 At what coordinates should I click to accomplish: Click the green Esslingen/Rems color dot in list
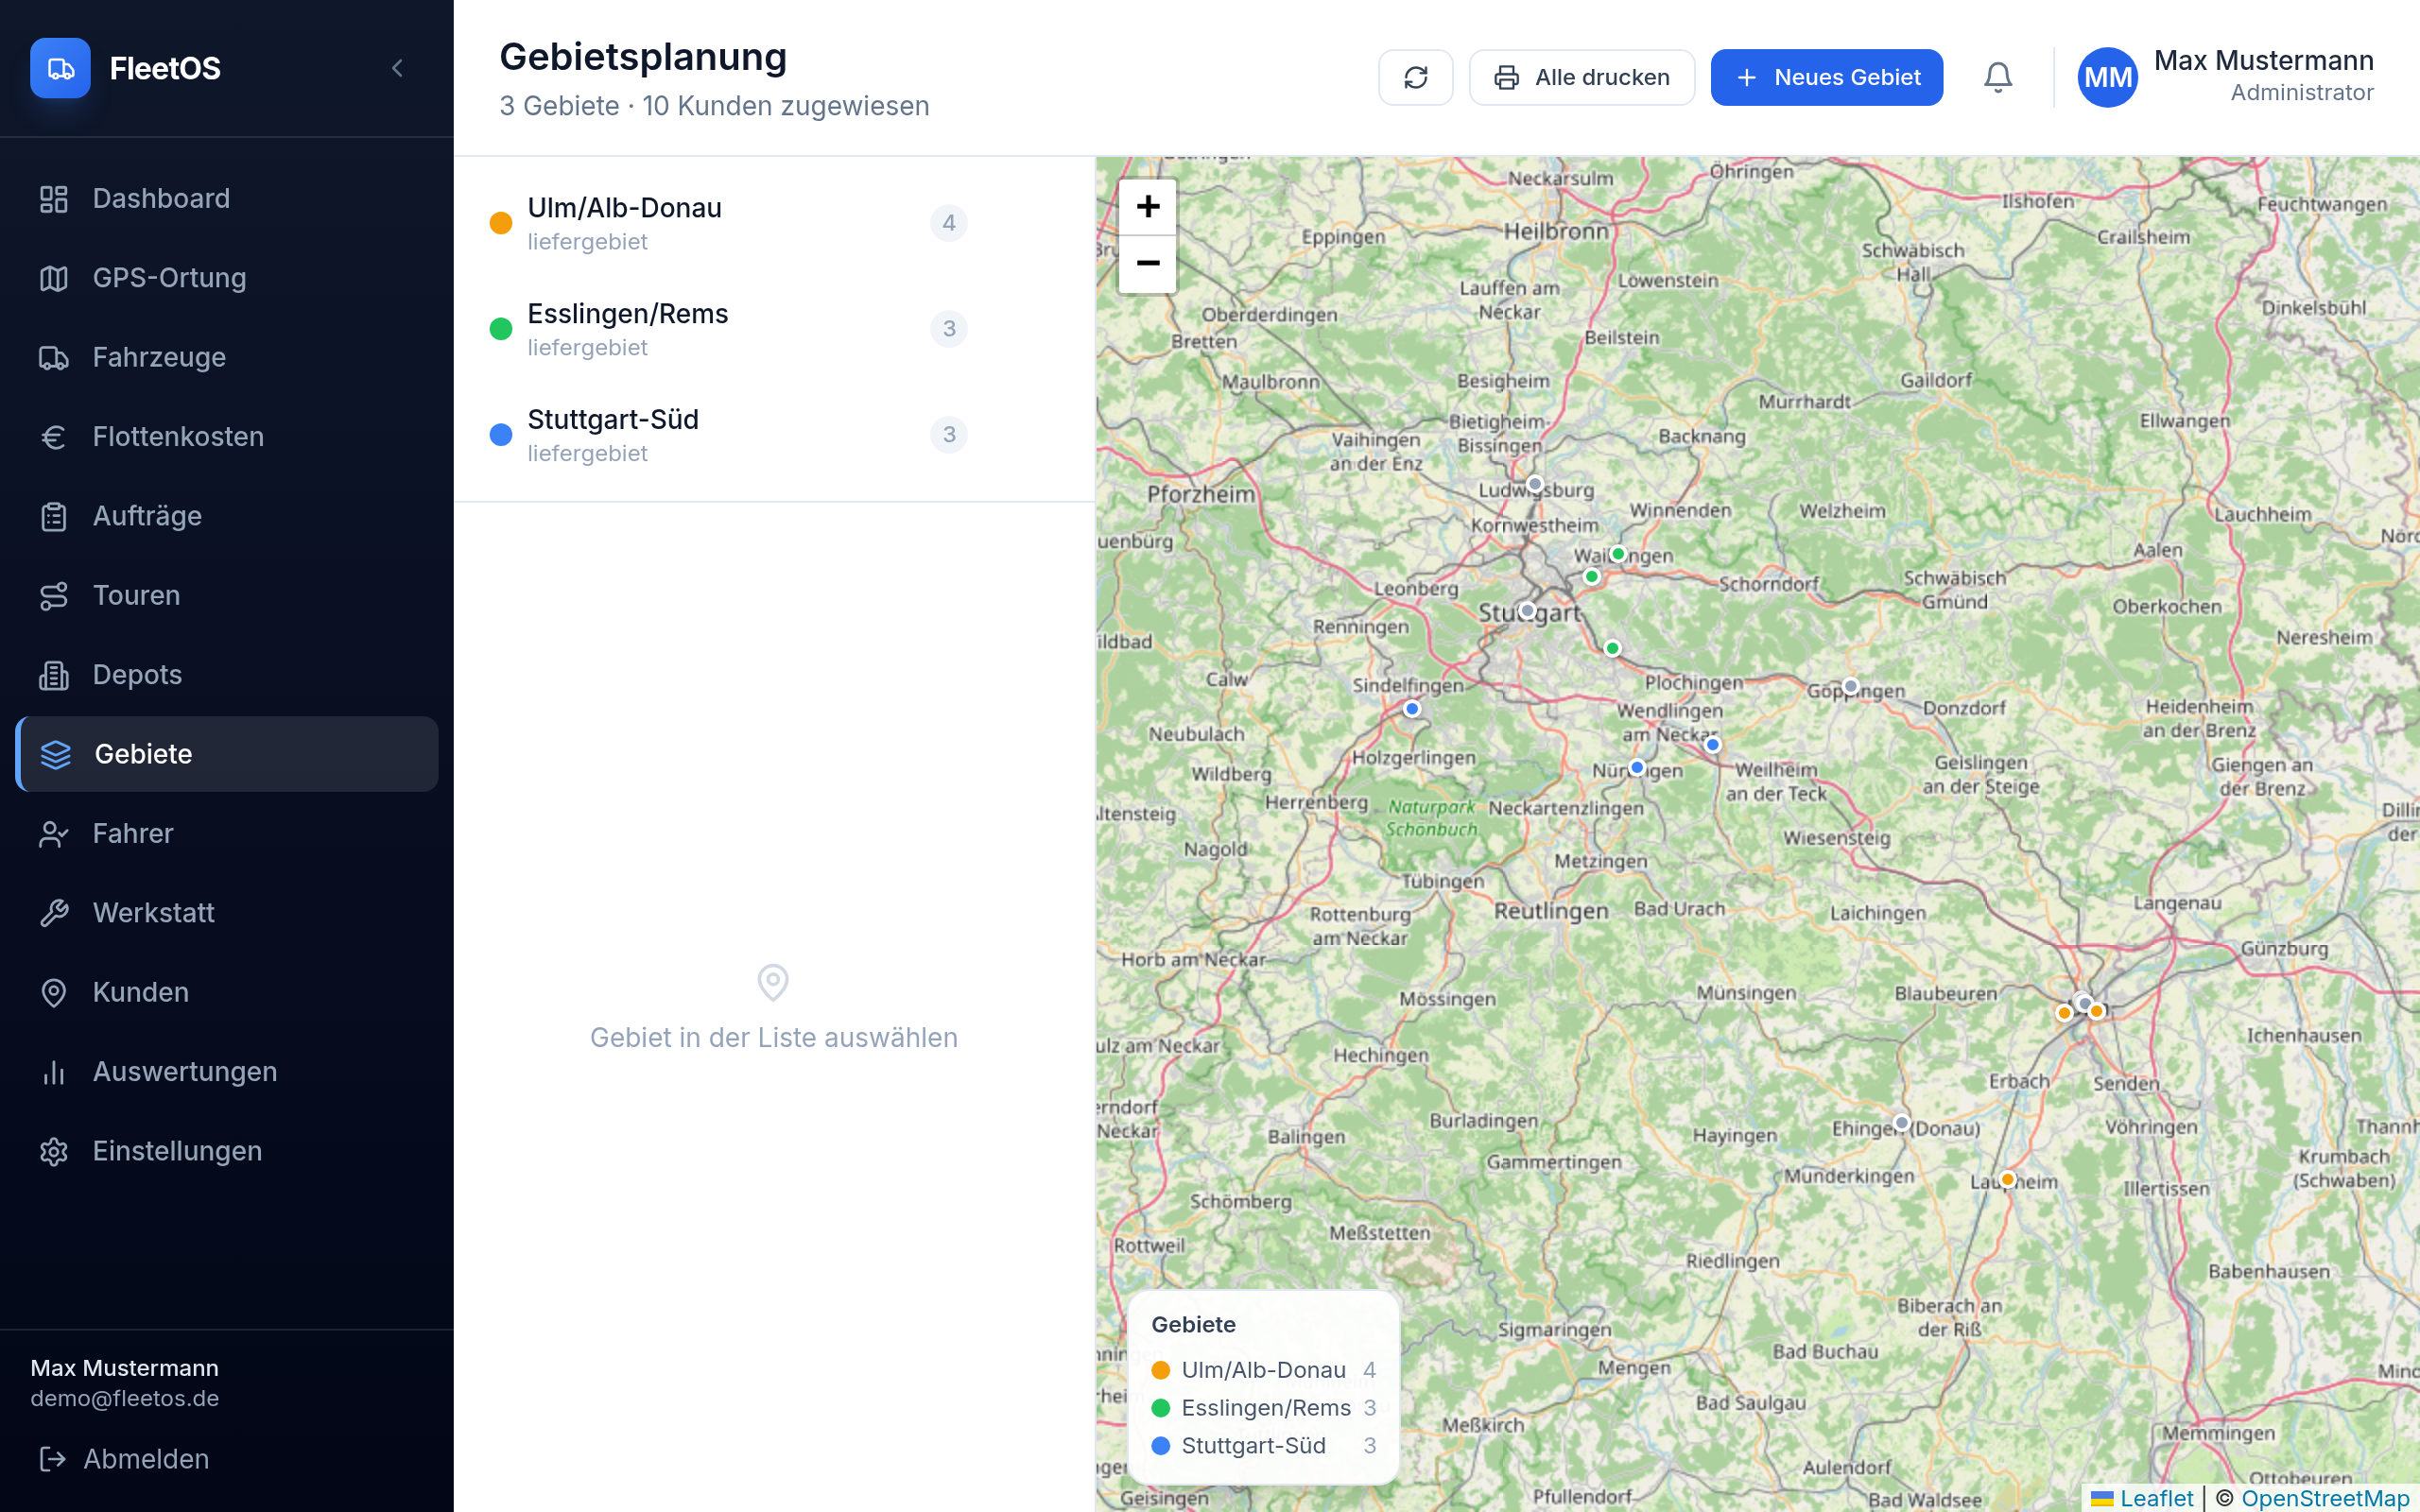501,329
